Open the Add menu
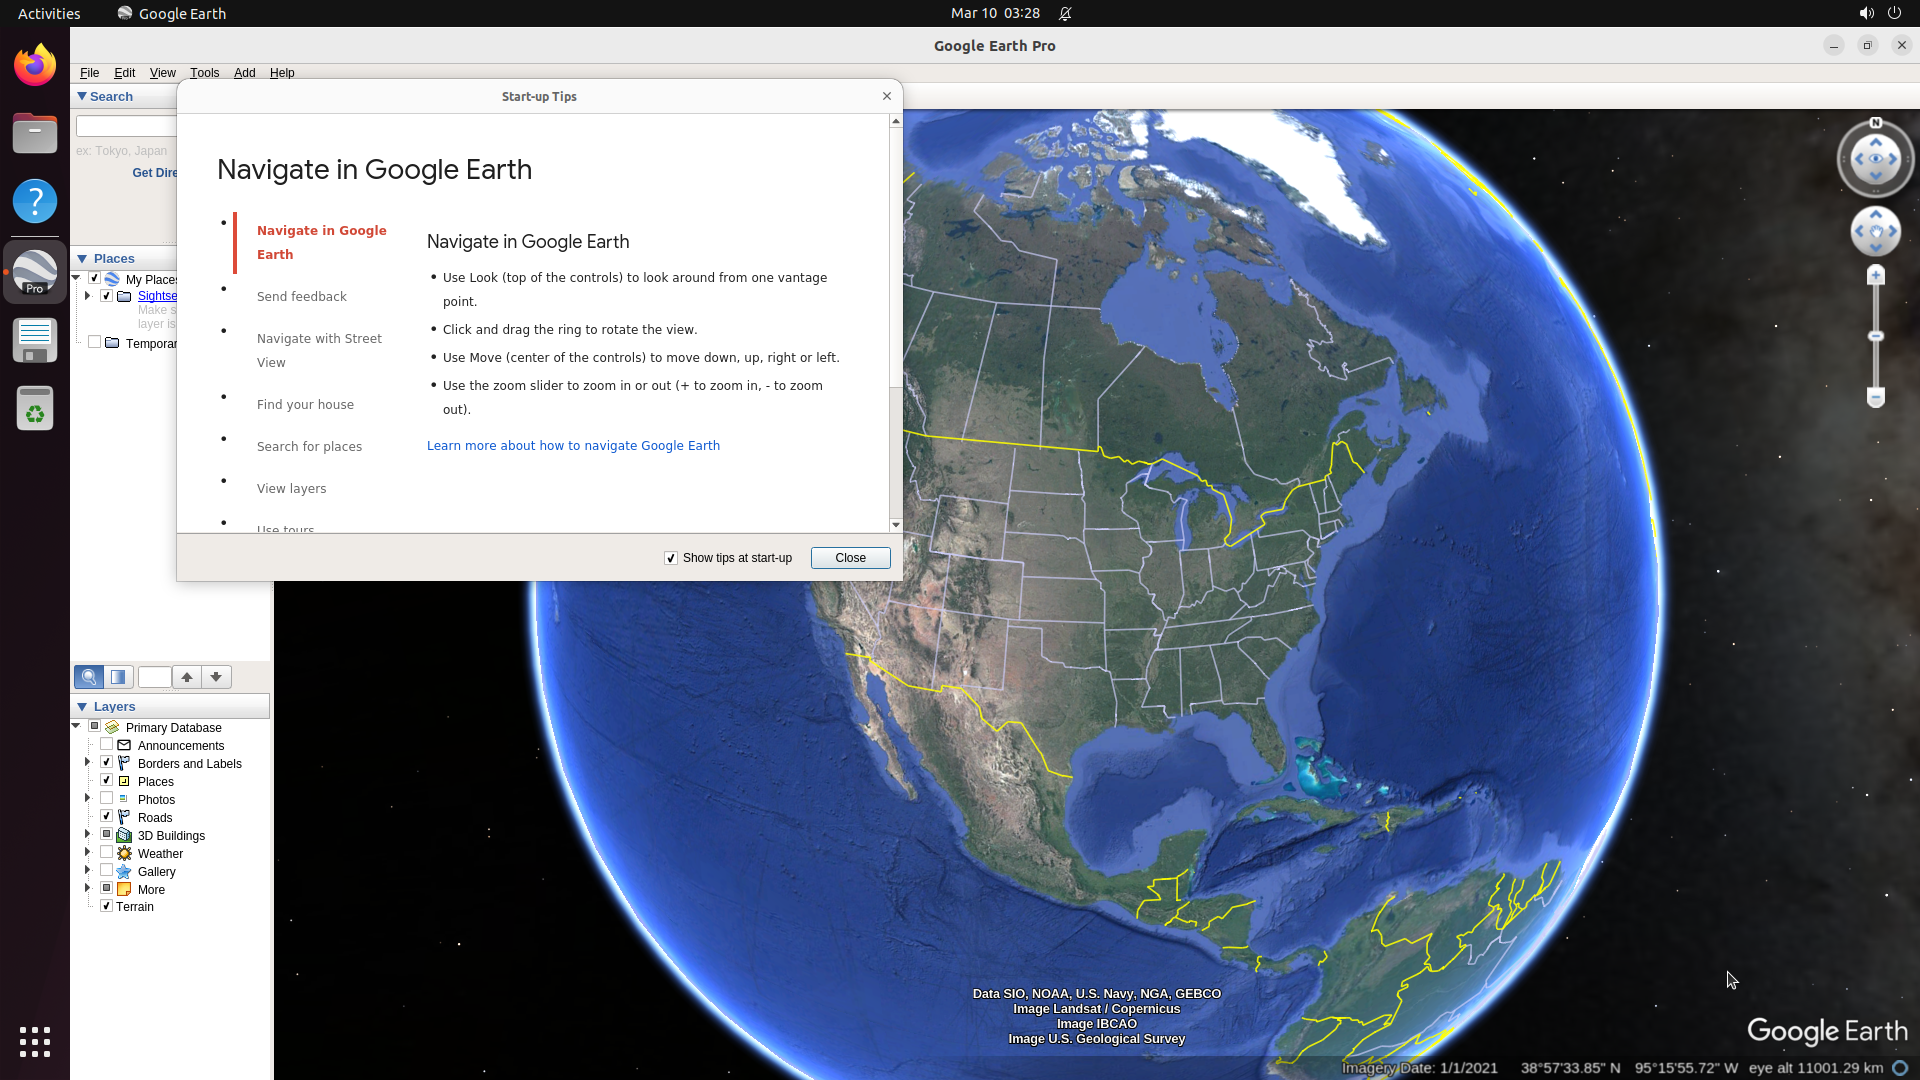Image resolution: width=1920 pixels, height=1080 pixels. (244, 72)
